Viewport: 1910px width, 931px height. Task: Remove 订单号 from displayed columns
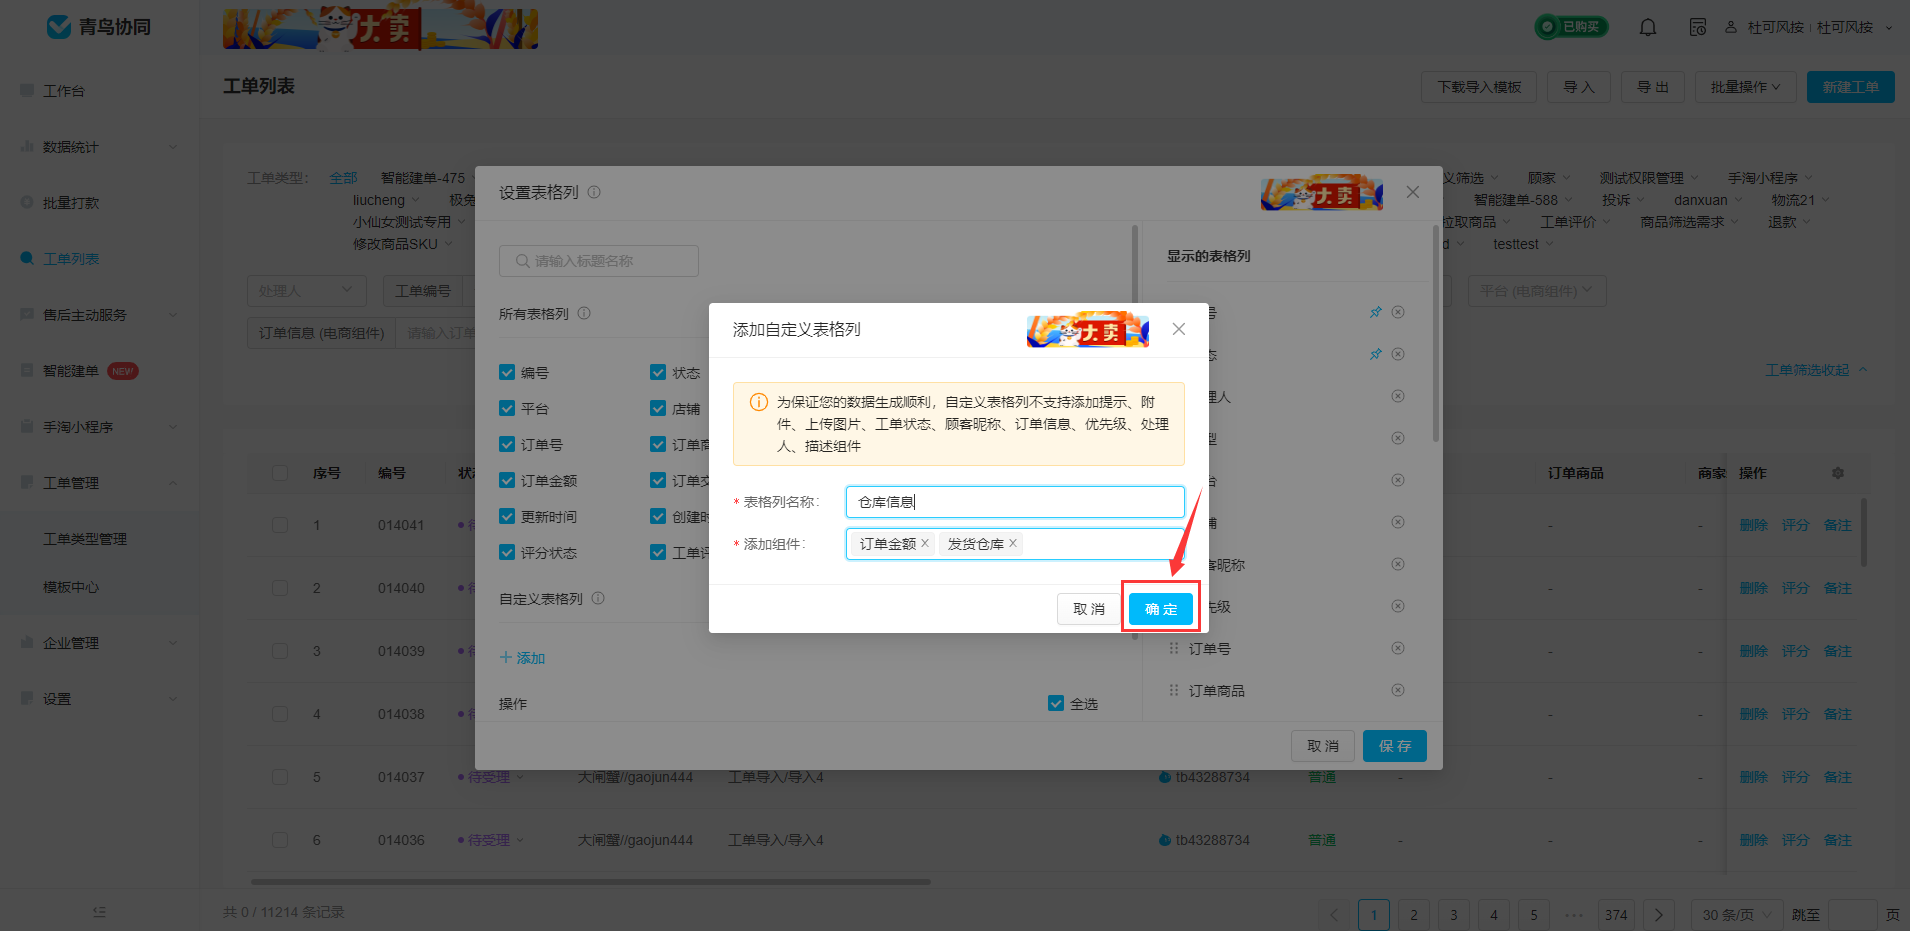(x=1398, y=648)
